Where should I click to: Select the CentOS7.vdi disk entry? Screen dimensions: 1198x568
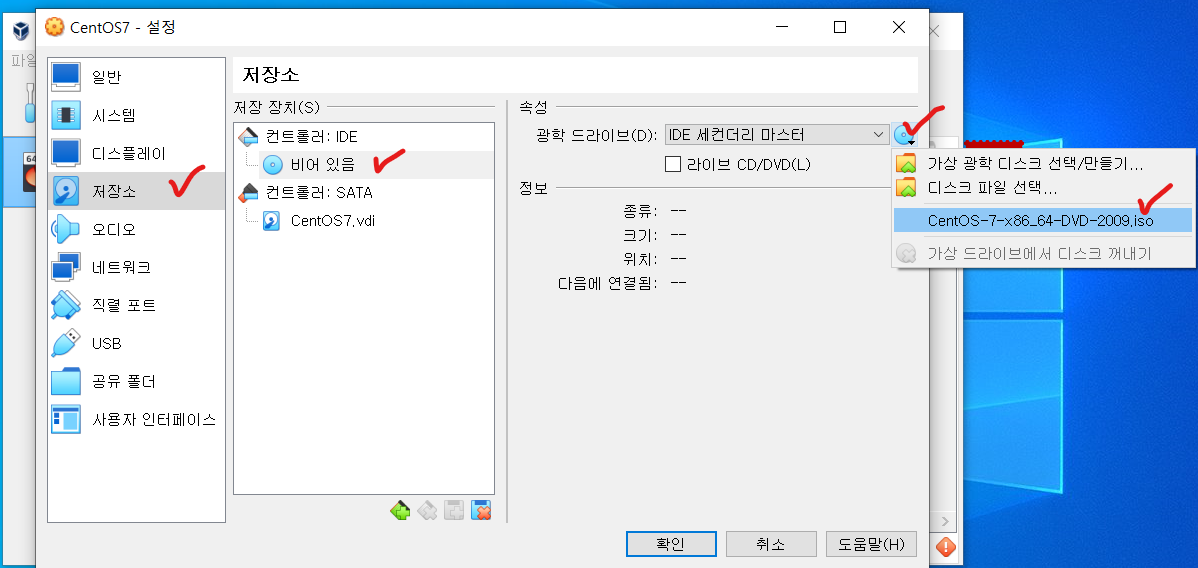click(x=332, y=221)
